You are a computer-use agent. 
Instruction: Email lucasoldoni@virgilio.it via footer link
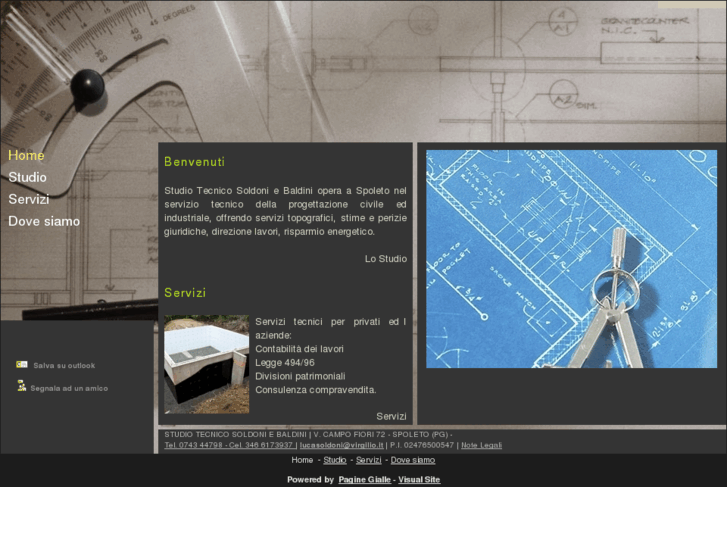tap(342, 445)
